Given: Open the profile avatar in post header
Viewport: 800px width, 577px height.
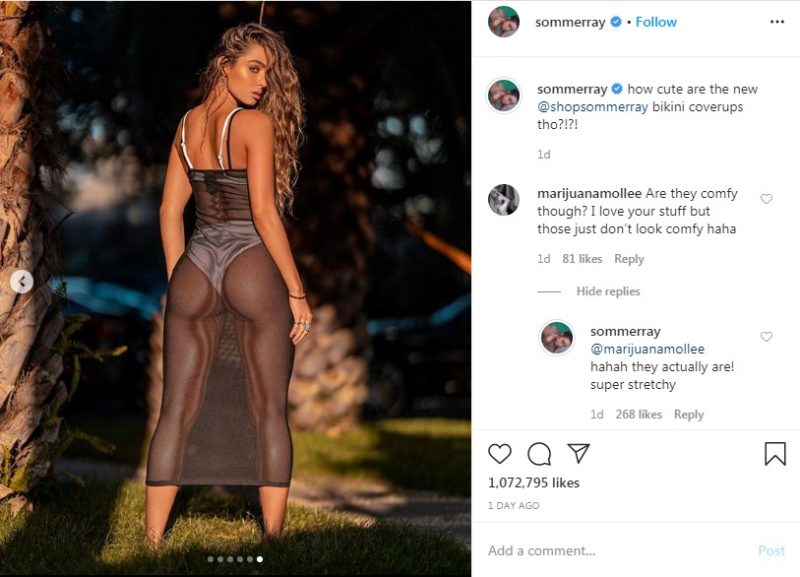Looking at the screenshot, I should [503, 22].
